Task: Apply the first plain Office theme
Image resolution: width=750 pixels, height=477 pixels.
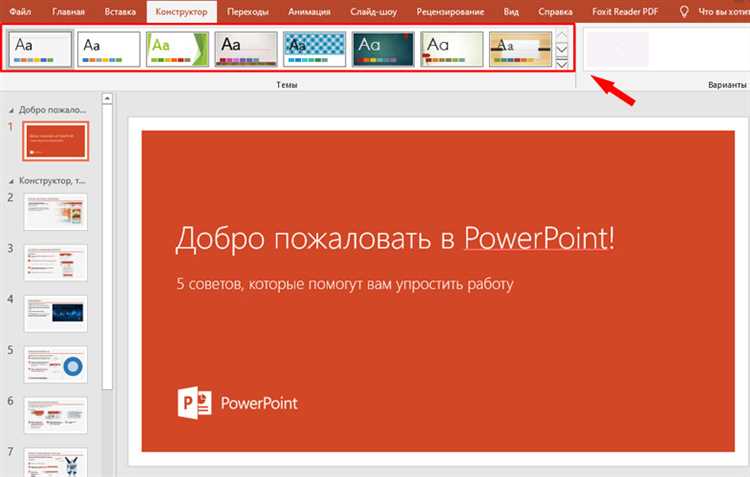Action: coord(40,49)
